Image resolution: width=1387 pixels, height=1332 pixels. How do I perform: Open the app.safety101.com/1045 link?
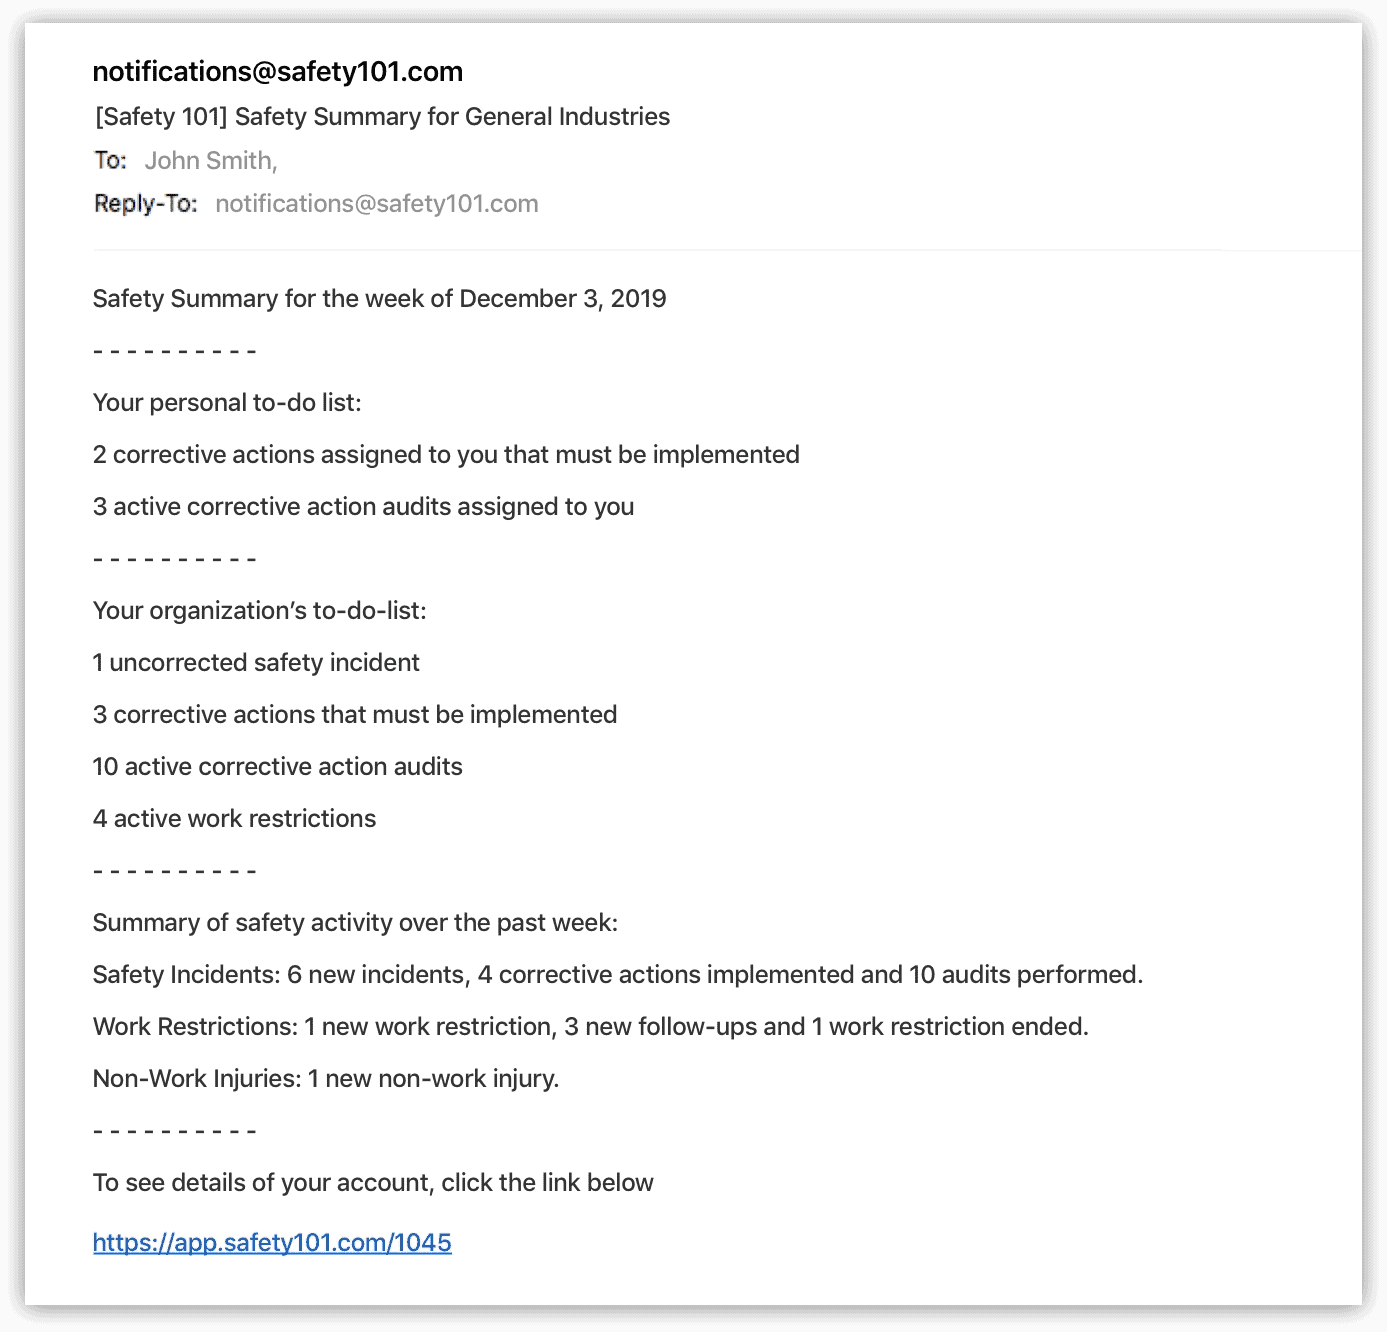272,1242
